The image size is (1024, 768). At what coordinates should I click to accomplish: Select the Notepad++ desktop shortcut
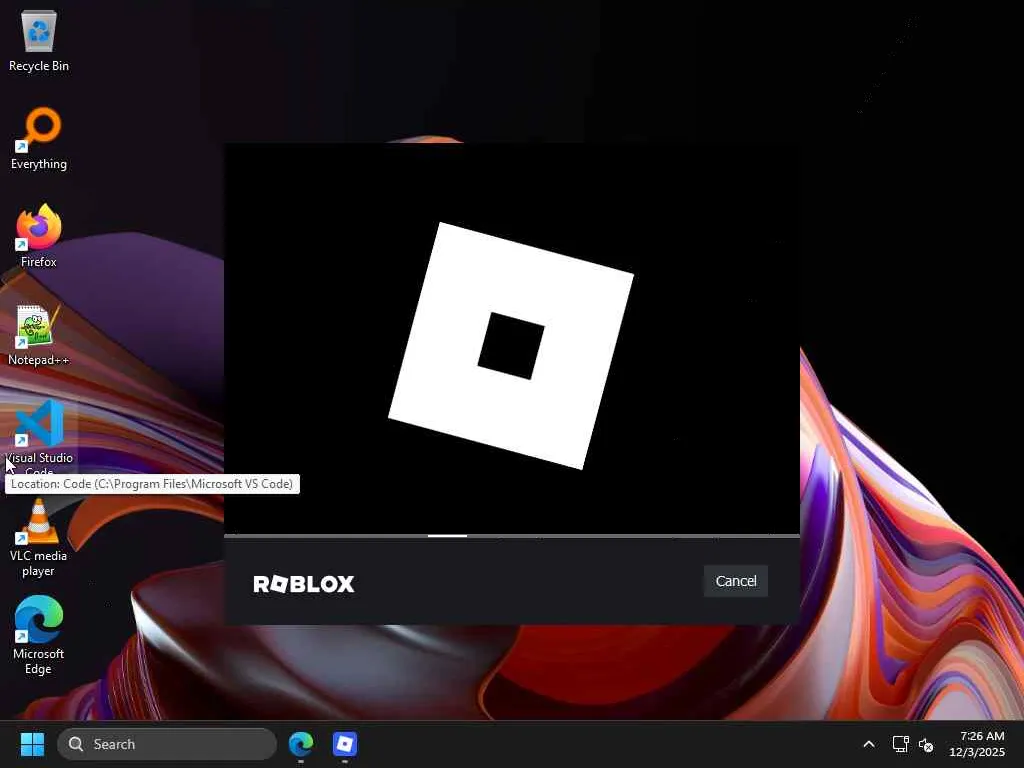[x=39, y=334]
